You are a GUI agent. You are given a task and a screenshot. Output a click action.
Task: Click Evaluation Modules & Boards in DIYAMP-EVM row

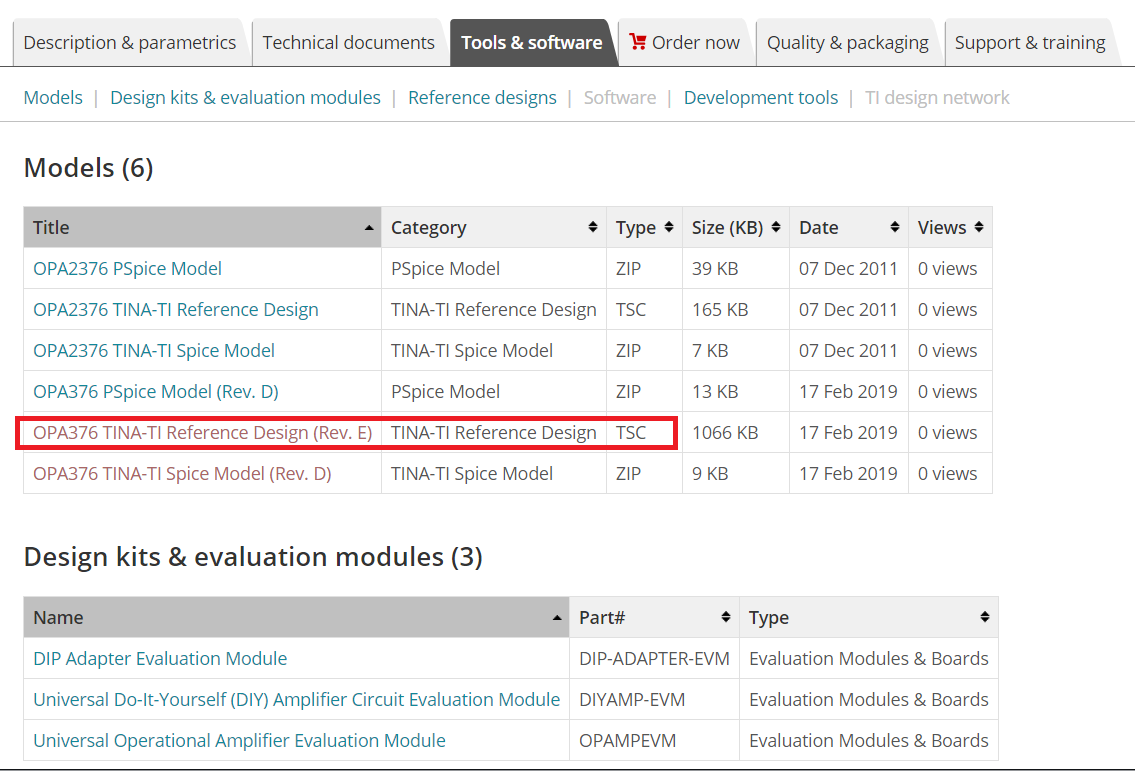(869, 700)
